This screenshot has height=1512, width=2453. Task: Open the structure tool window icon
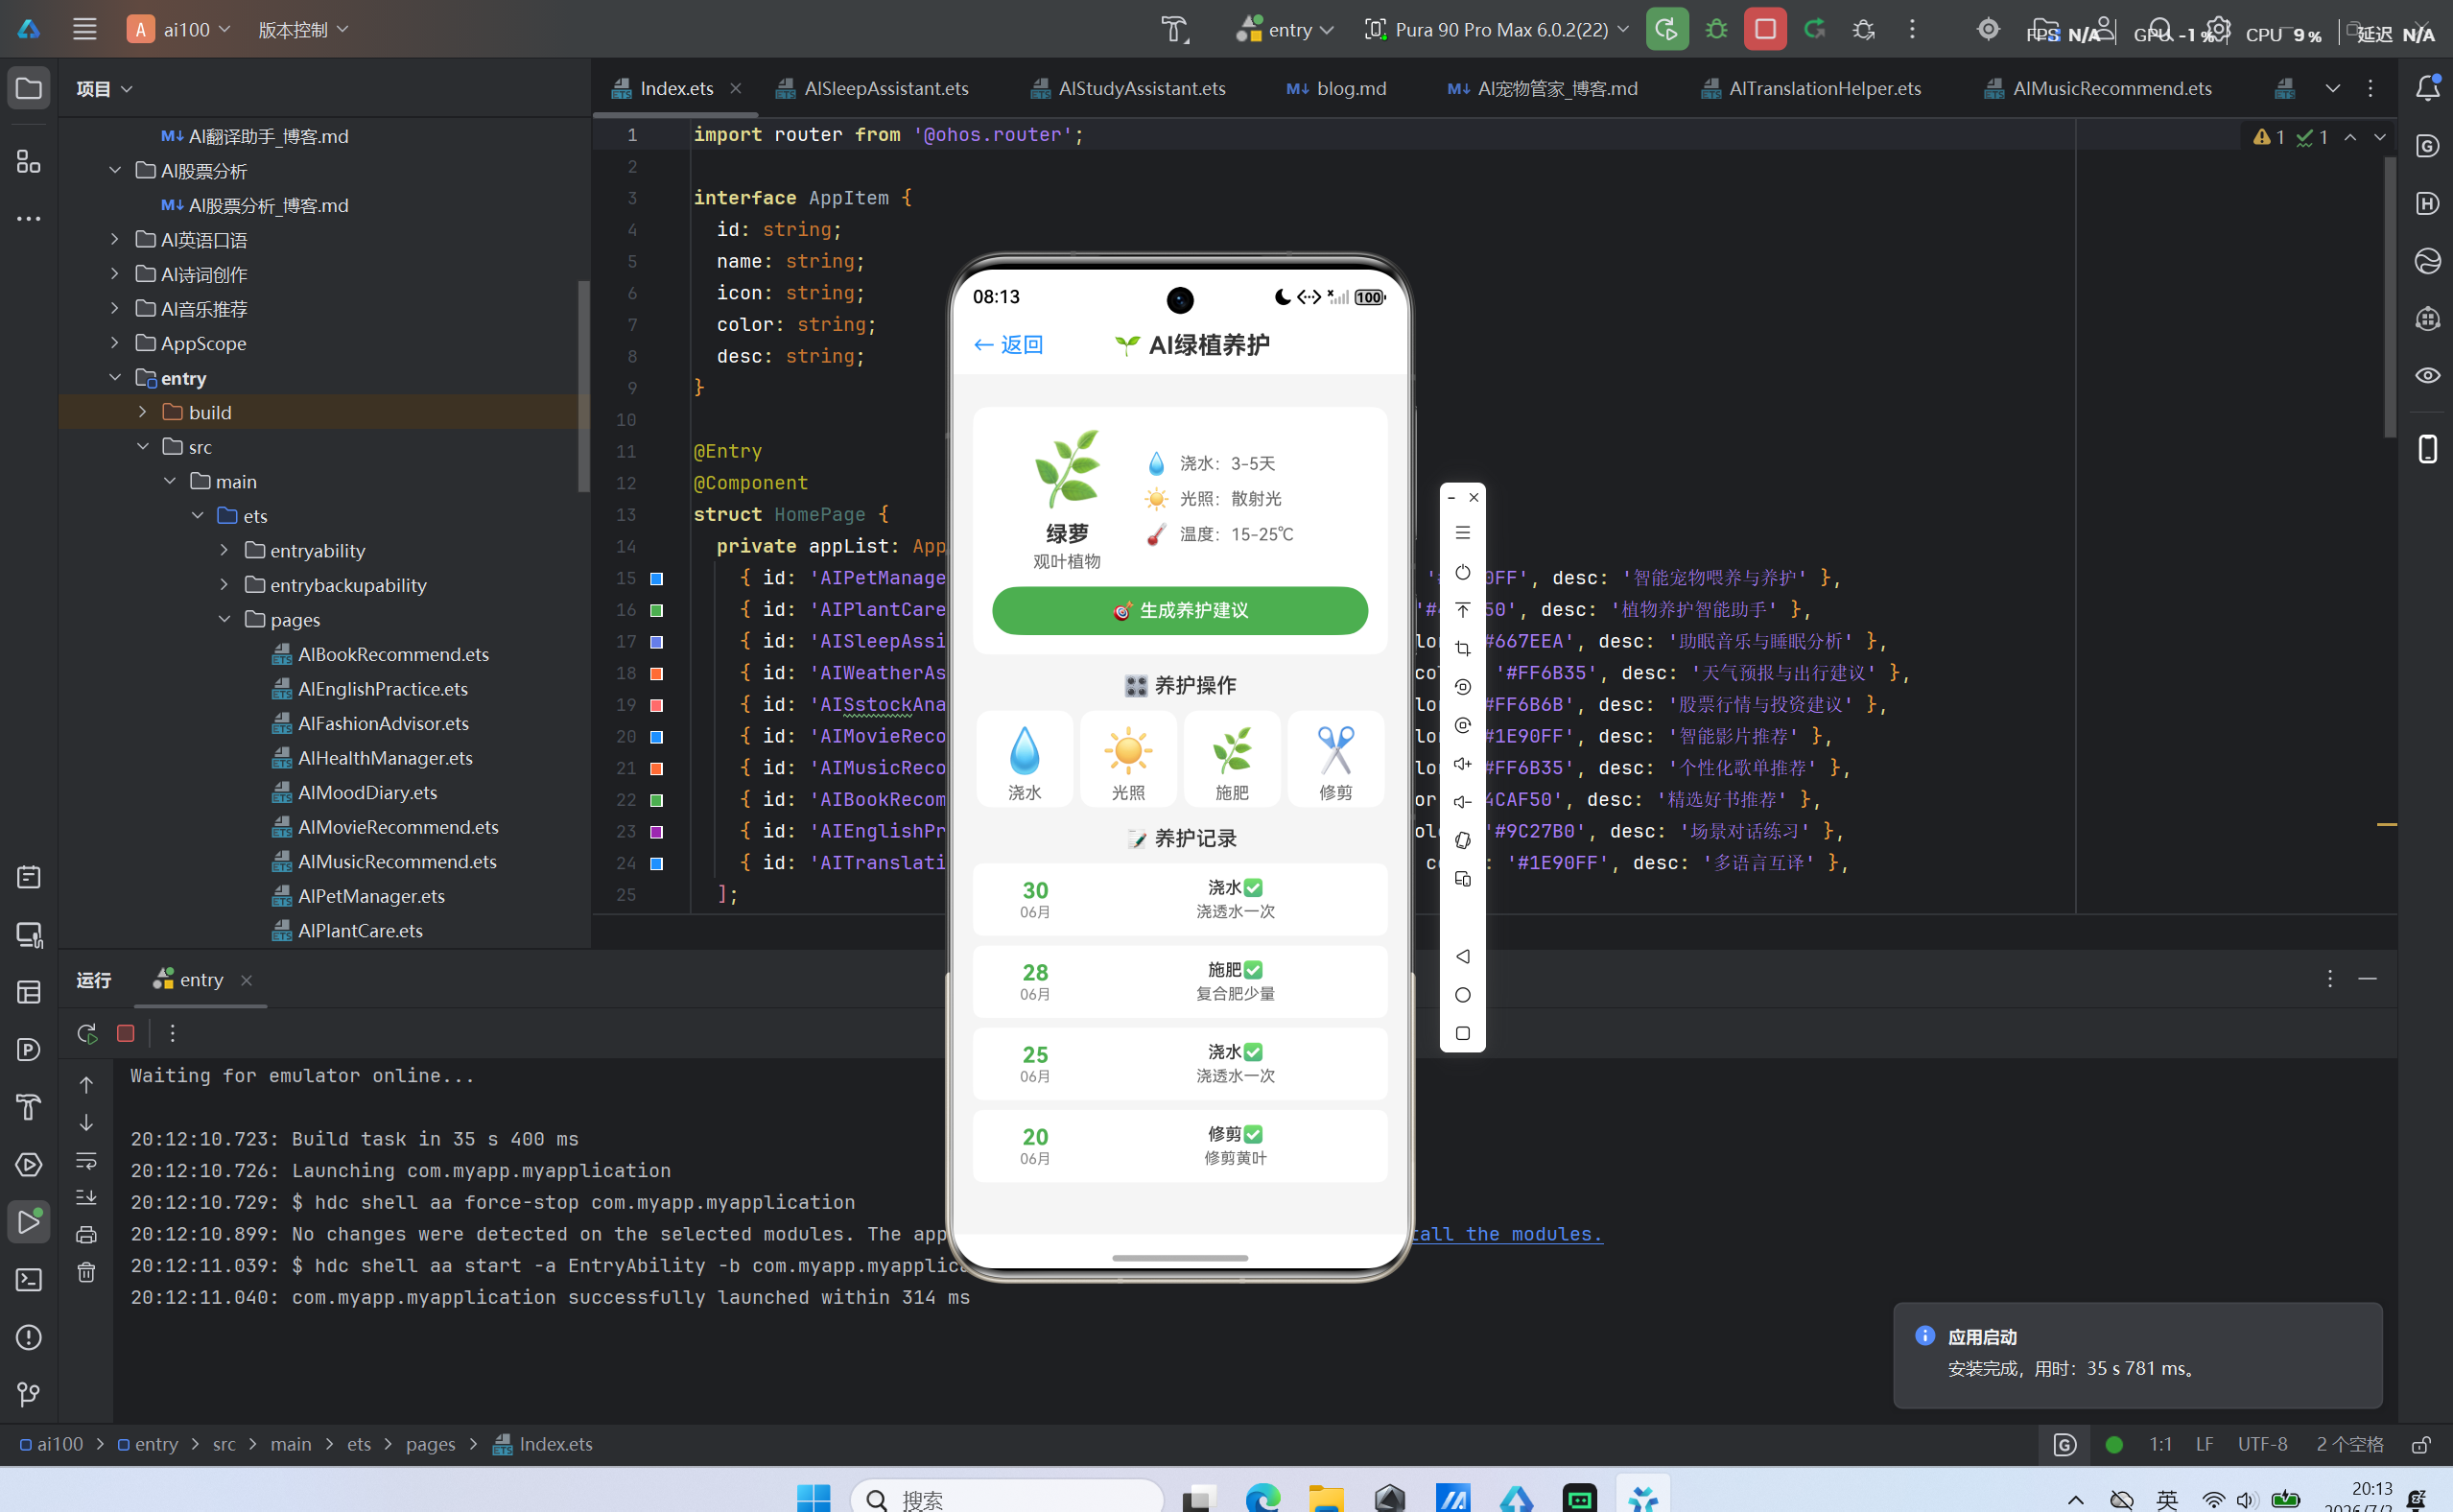point(29,161)
